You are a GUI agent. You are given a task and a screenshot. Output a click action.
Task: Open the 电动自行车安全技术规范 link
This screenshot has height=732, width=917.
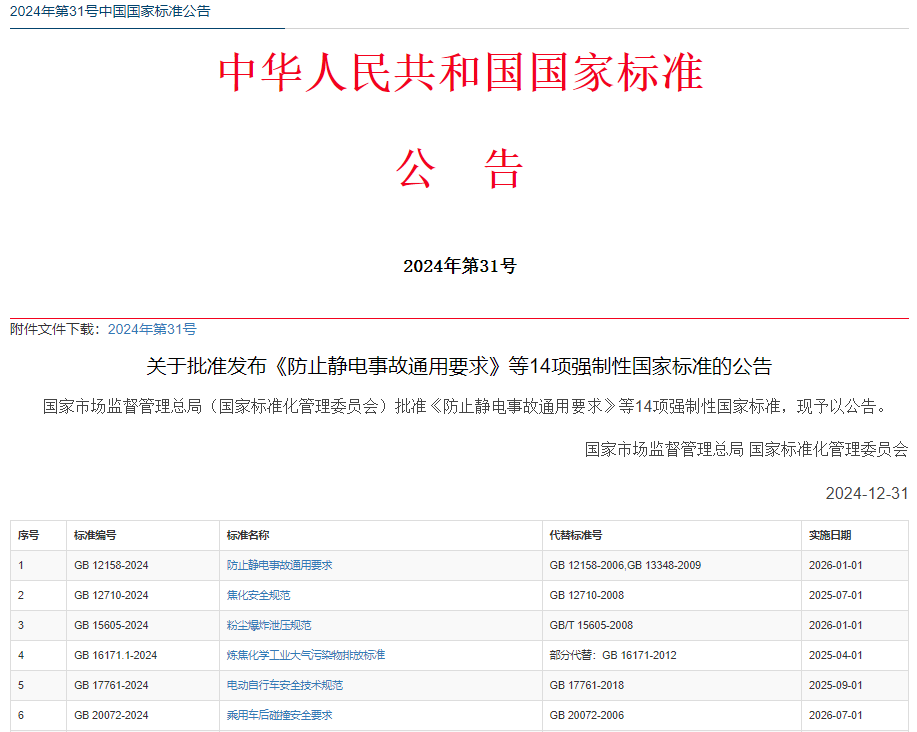(285, 685)
